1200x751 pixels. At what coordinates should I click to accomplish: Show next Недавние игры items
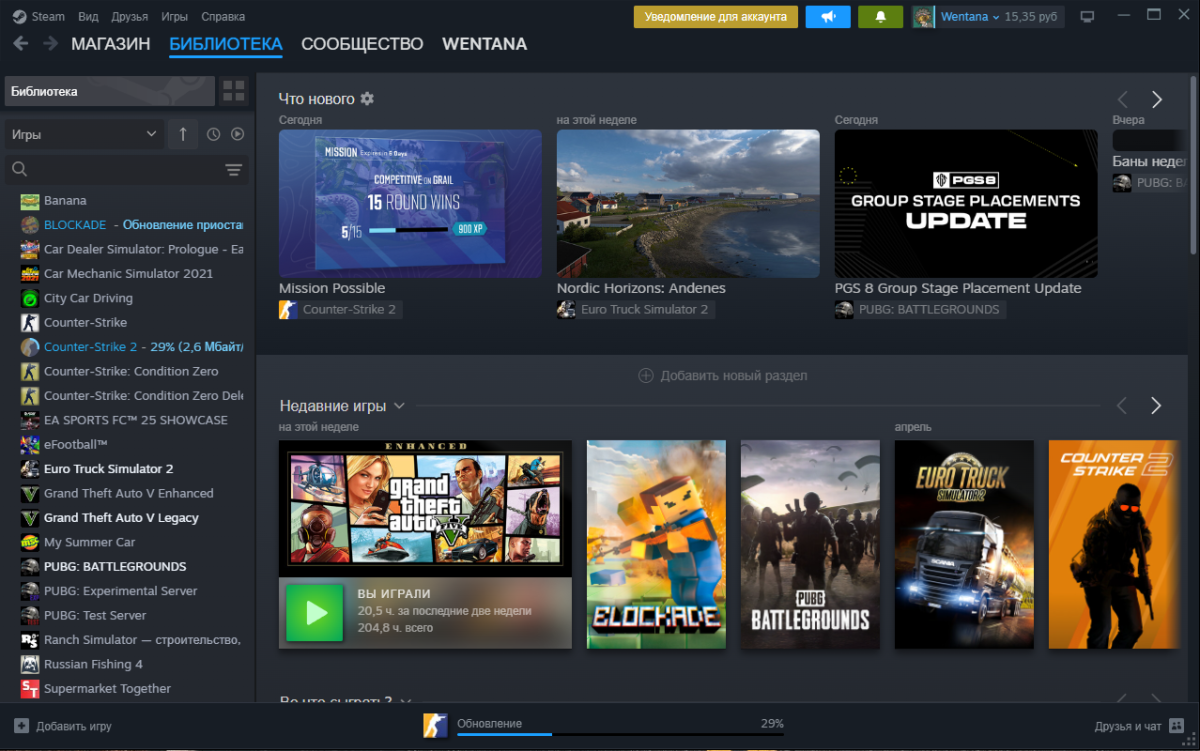(1157, 406)
